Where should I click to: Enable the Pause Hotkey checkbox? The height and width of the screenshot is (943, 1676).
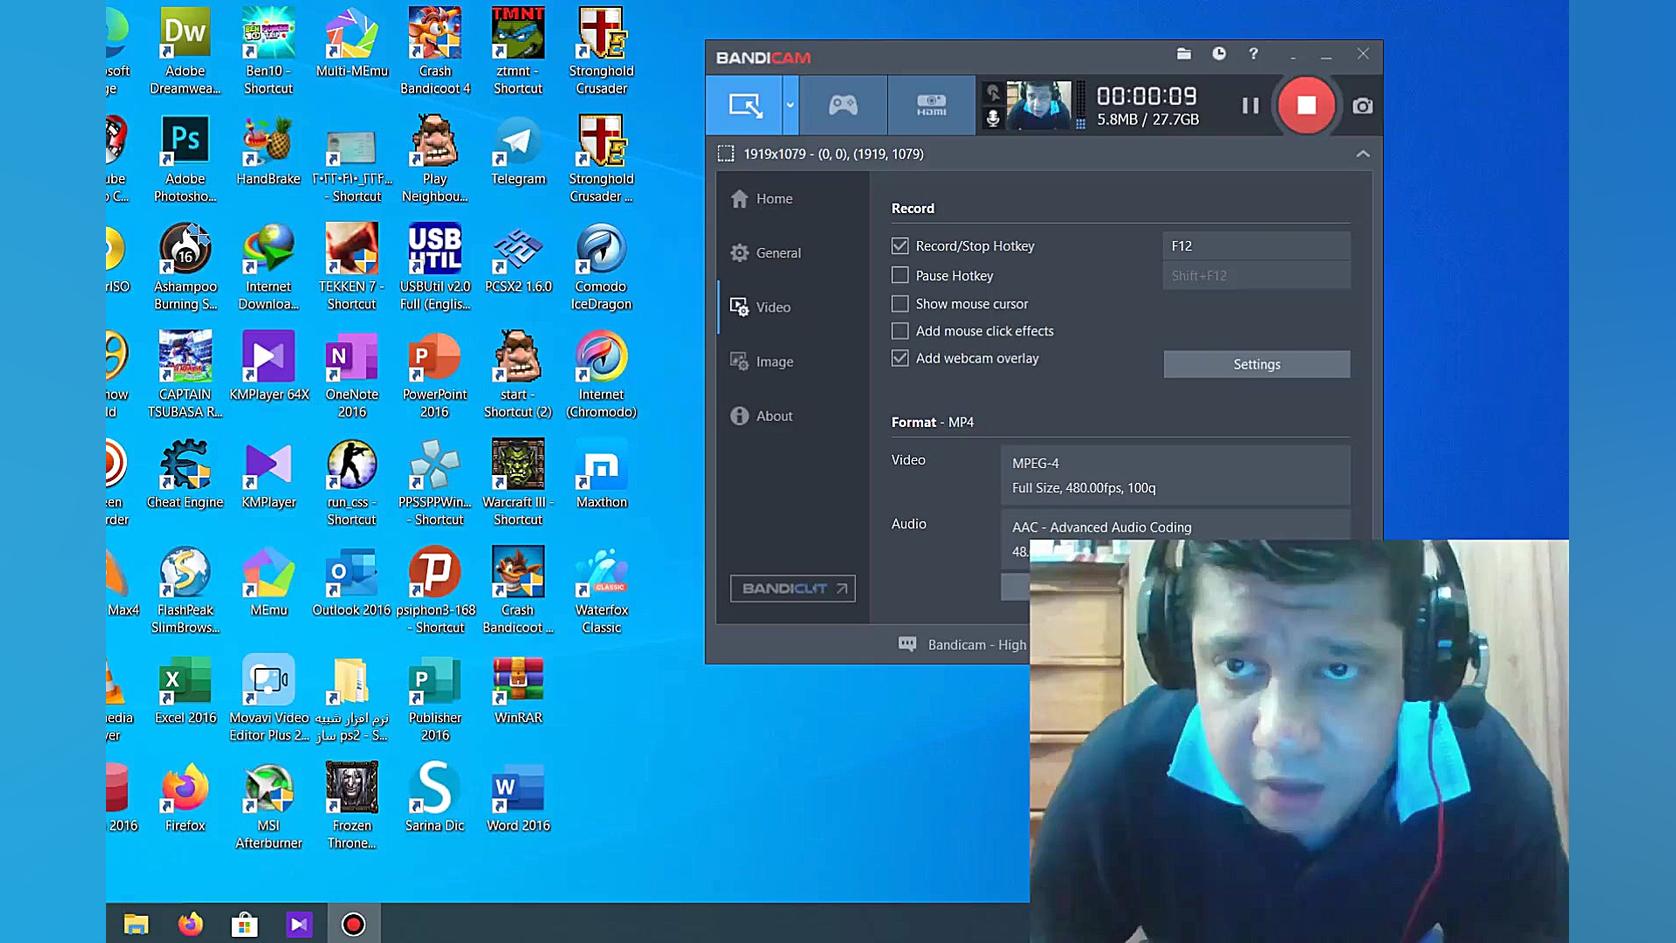tap(900, 275)
